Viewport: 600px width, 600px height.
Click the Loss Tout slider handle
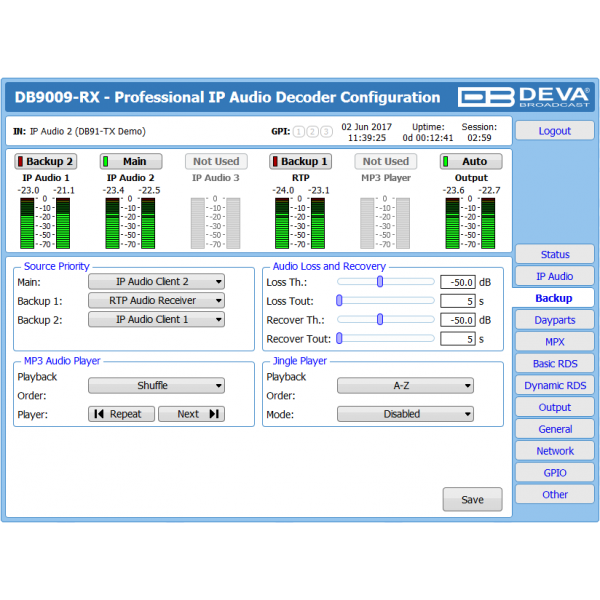(339, 301)
